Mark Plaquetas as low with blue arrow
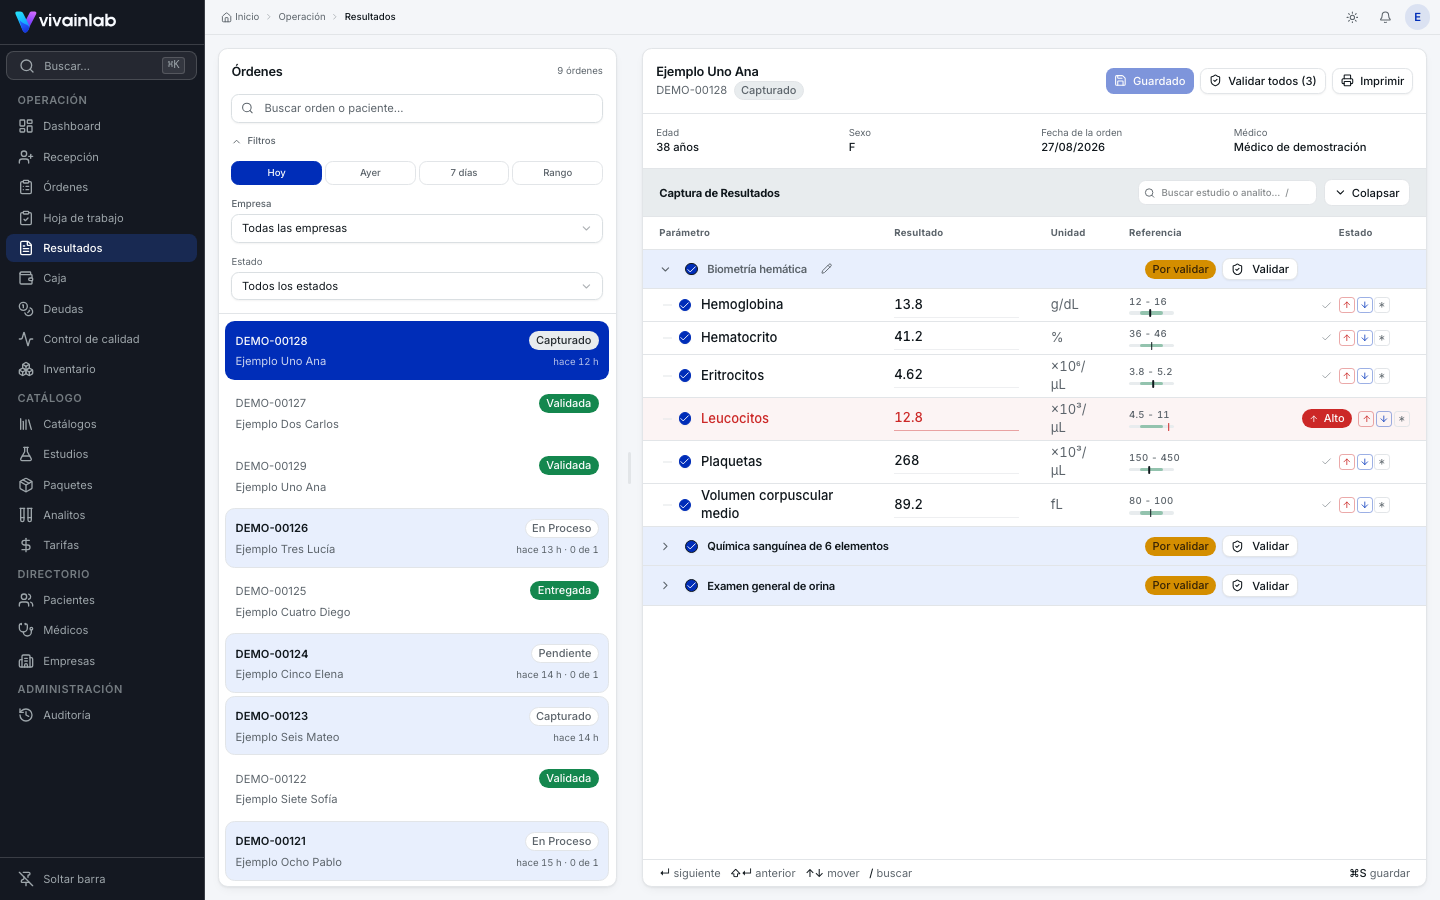The width and height of the screenshot is (1440, 900). 1365,462
